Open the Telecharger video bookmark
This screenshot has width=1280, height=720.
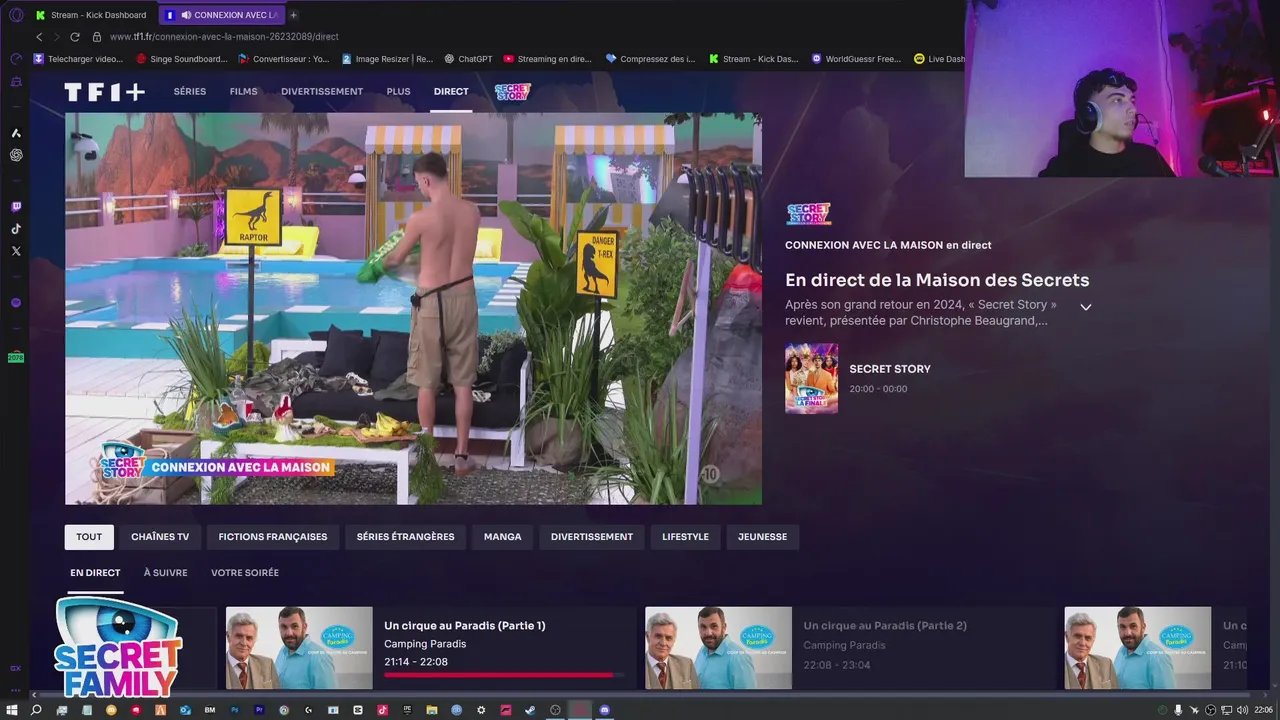(x=78, y=59)
